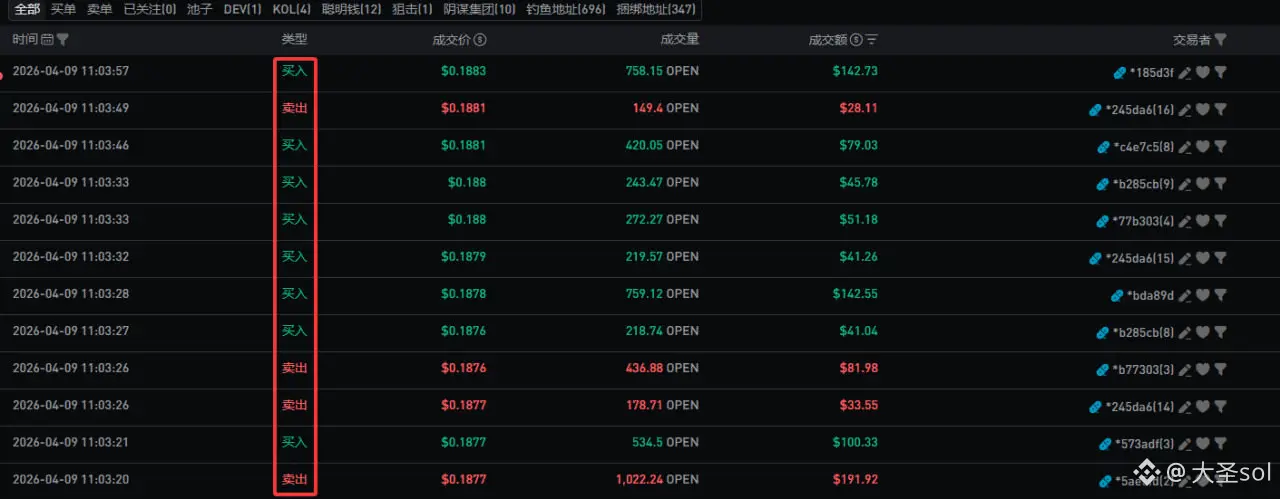Image resolution: width=1280 pixels, height=499 pixels.
Task: Edit the remark for trader *c4e7c5(8)
Action: pos(1185,146)
